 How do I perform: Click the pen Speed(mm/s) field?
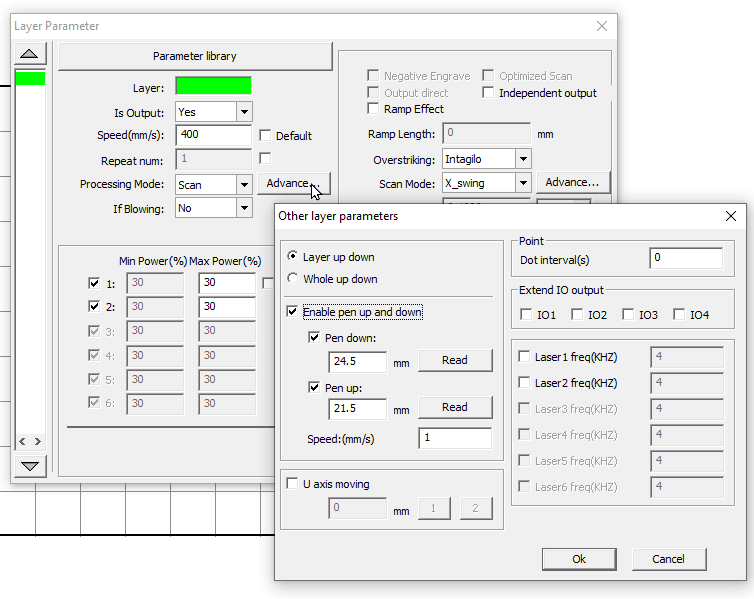(x=455, y=438)
